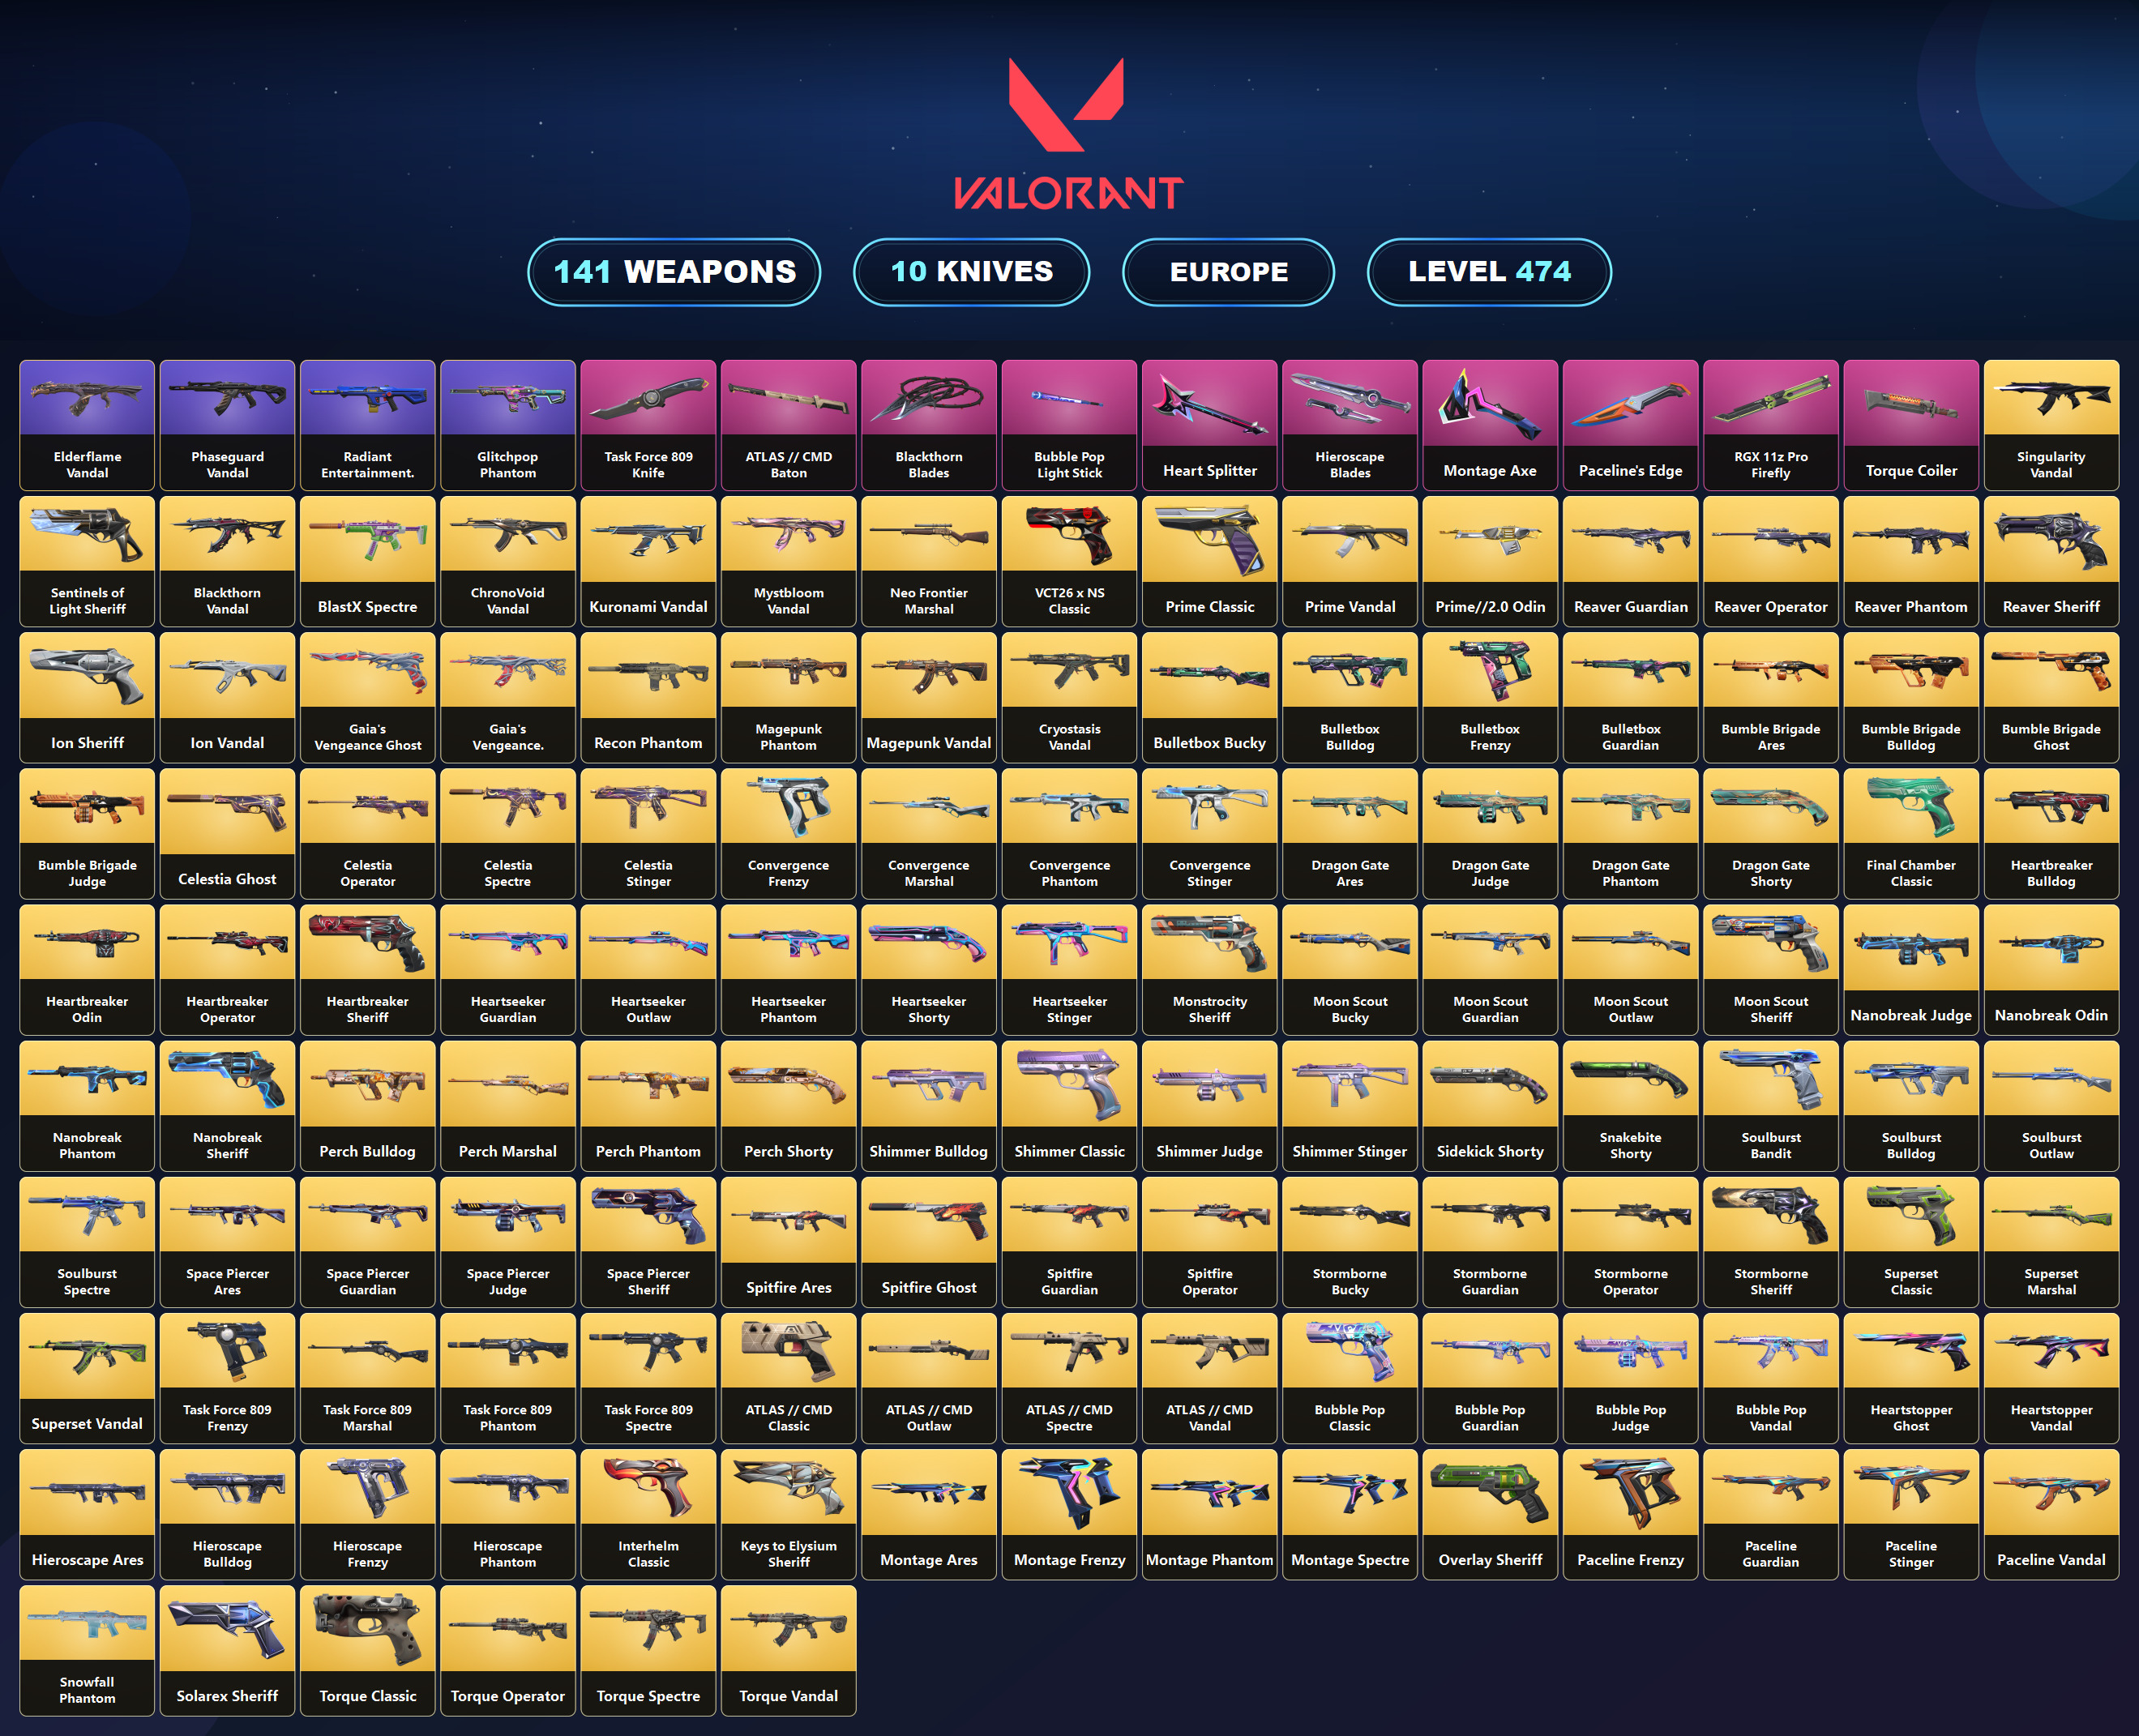Screen dimensions: 2139x1736
Task: Click the Paceline's Edge knife icon
Action: pos(1631,404)
